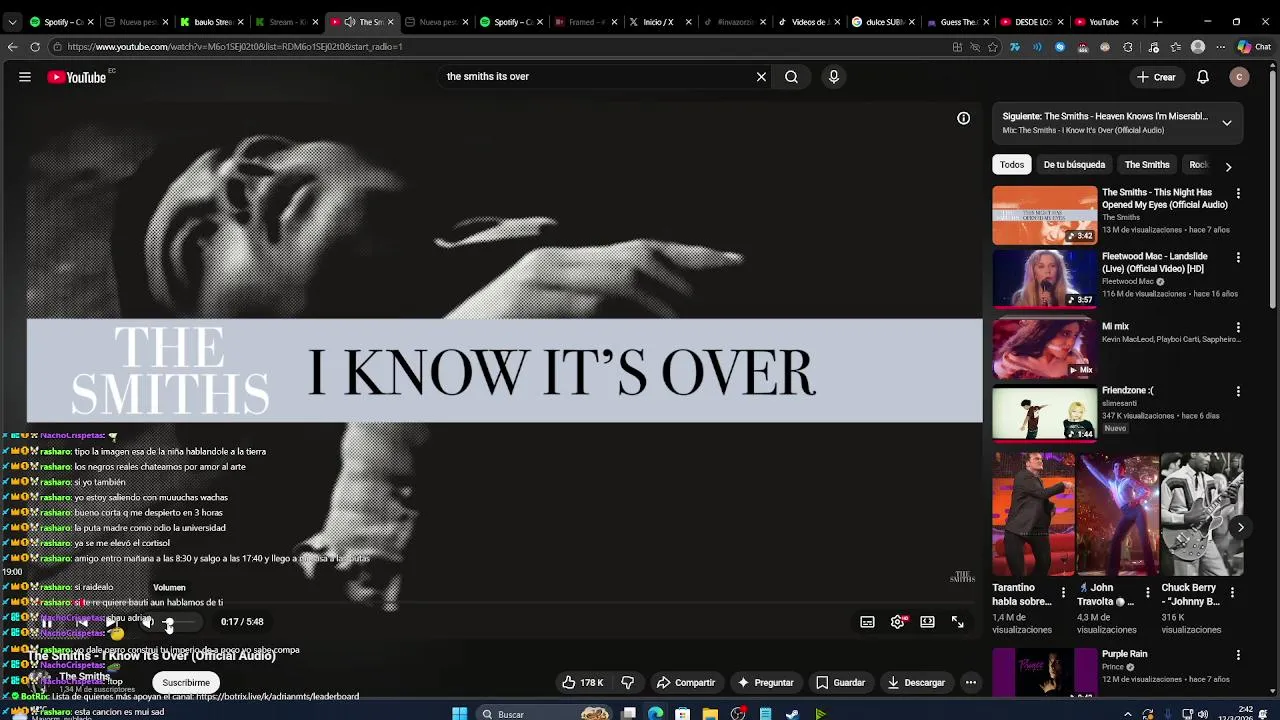Show video info card icon

(x=964, y=118)
